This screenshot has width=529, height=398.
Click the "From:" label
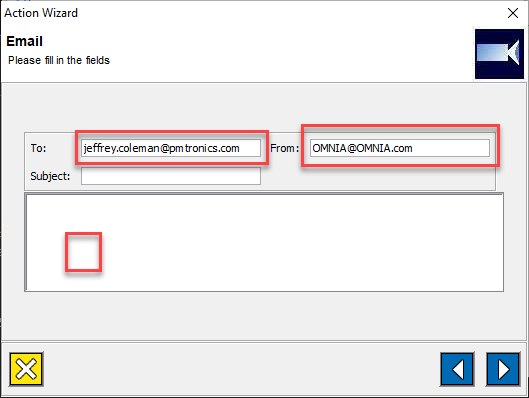pyautogui.click(x=284, y=148)
